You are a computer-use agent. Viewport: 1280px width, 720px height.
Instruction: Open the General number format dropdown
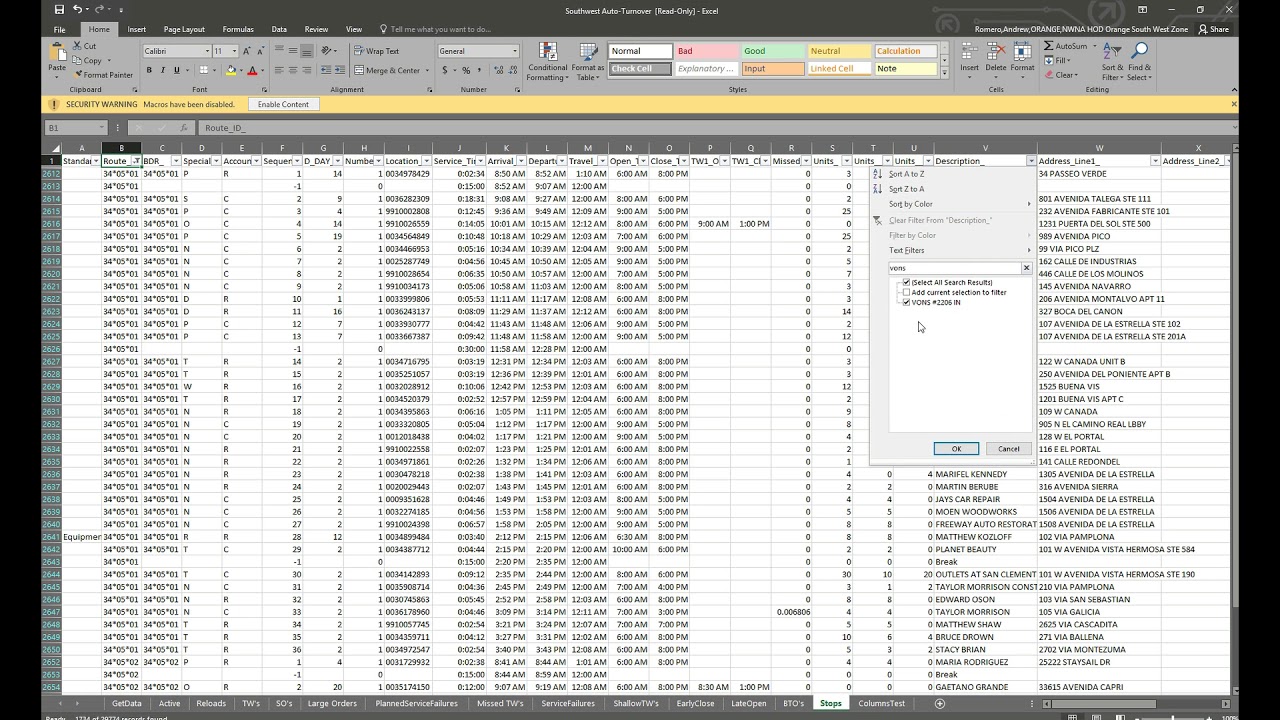pyautogui.click(x=515, y=51)
